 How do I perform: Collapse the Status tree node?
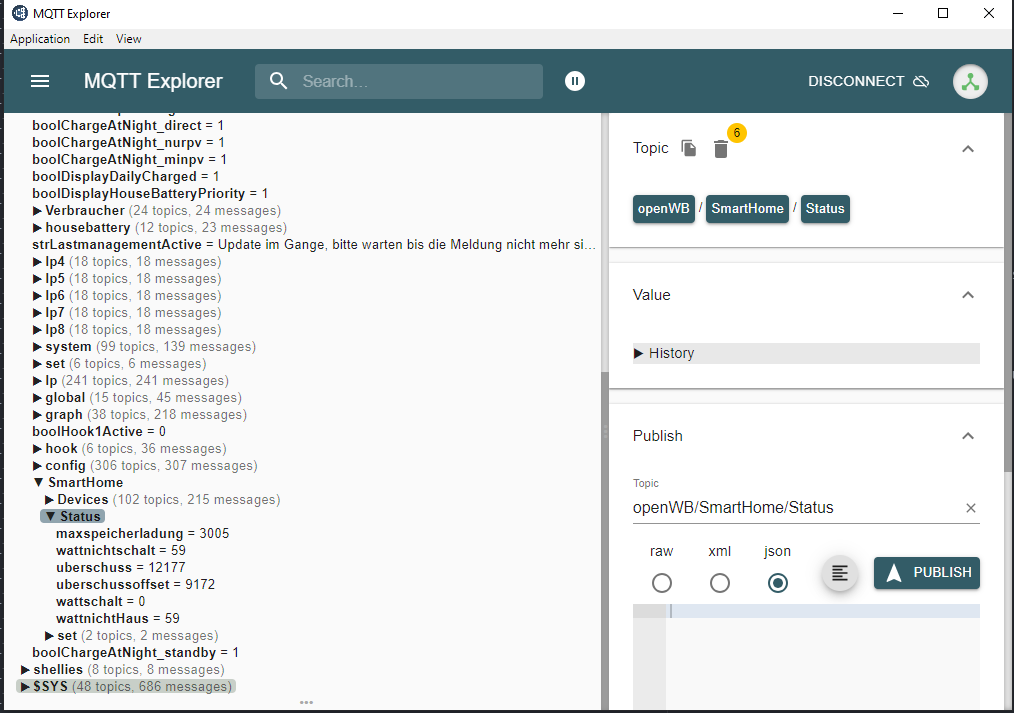(x=50, y=516)
